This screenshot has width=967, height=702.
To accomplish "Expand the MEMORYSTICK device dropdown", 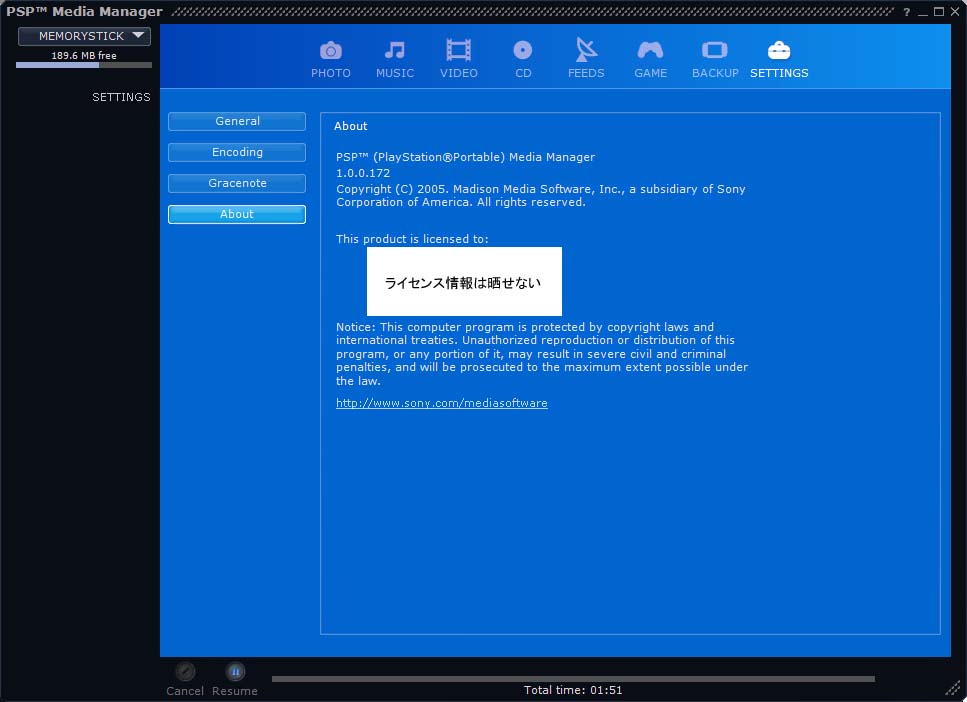I will (x=84, y=36).
